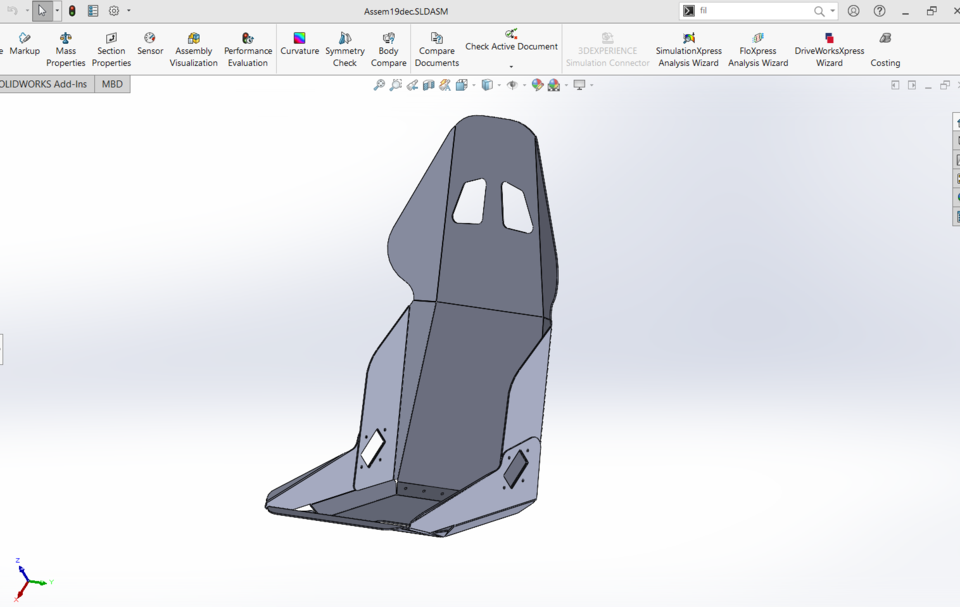Open the Section Properties tool
Viewport: 960px width, 607px height.
click(x=110, y=48)
